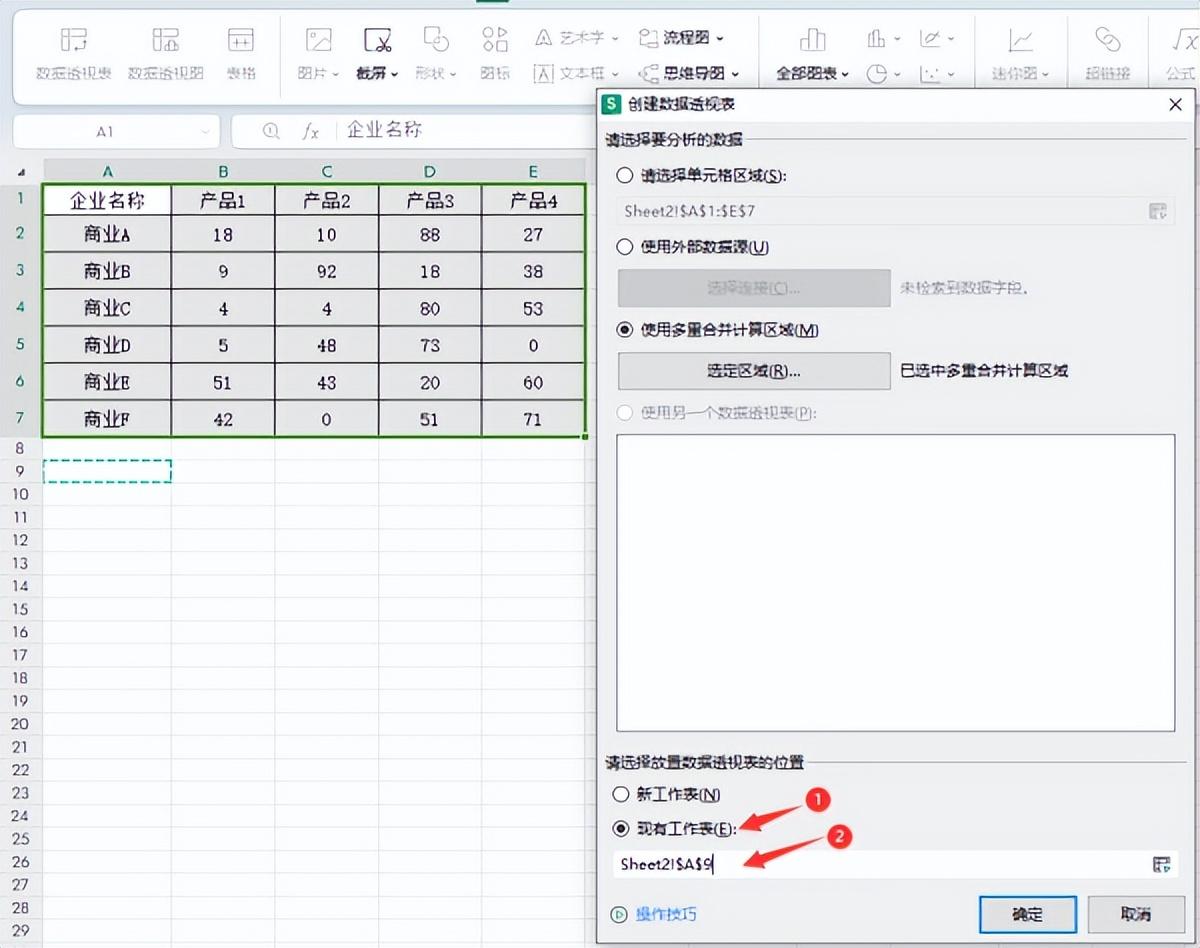Click the 数据透视表 PivotTable ribbon icon
The width and height of the screenshot is (1200, 948).
click(x=74, y=40)
